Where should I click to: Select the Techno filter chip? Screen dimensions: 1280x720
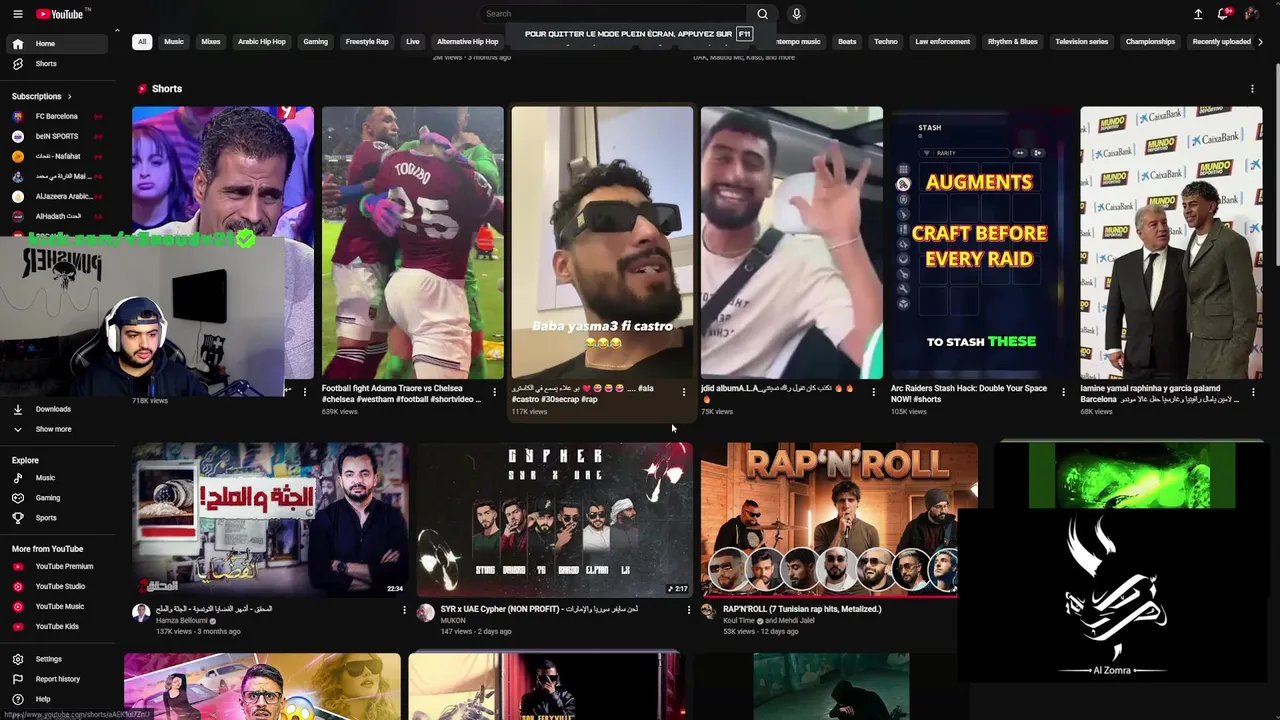point(886,42)
